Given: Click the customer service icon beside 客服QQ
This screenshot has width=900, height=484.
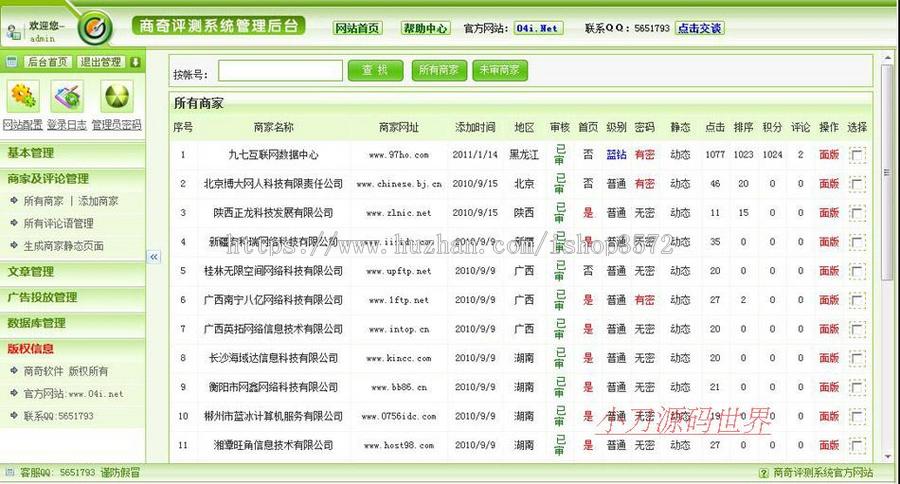Looking at the screenshot, I should pos(10,473).
